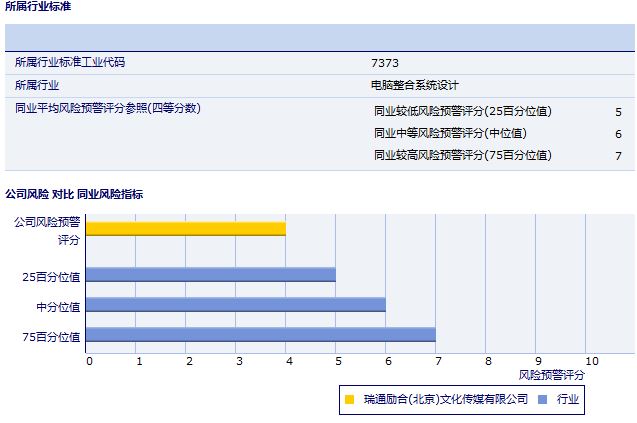Click the 行业 legend label
The width and height of the screenshot is (637, 423).
click(x=568, y=400)
